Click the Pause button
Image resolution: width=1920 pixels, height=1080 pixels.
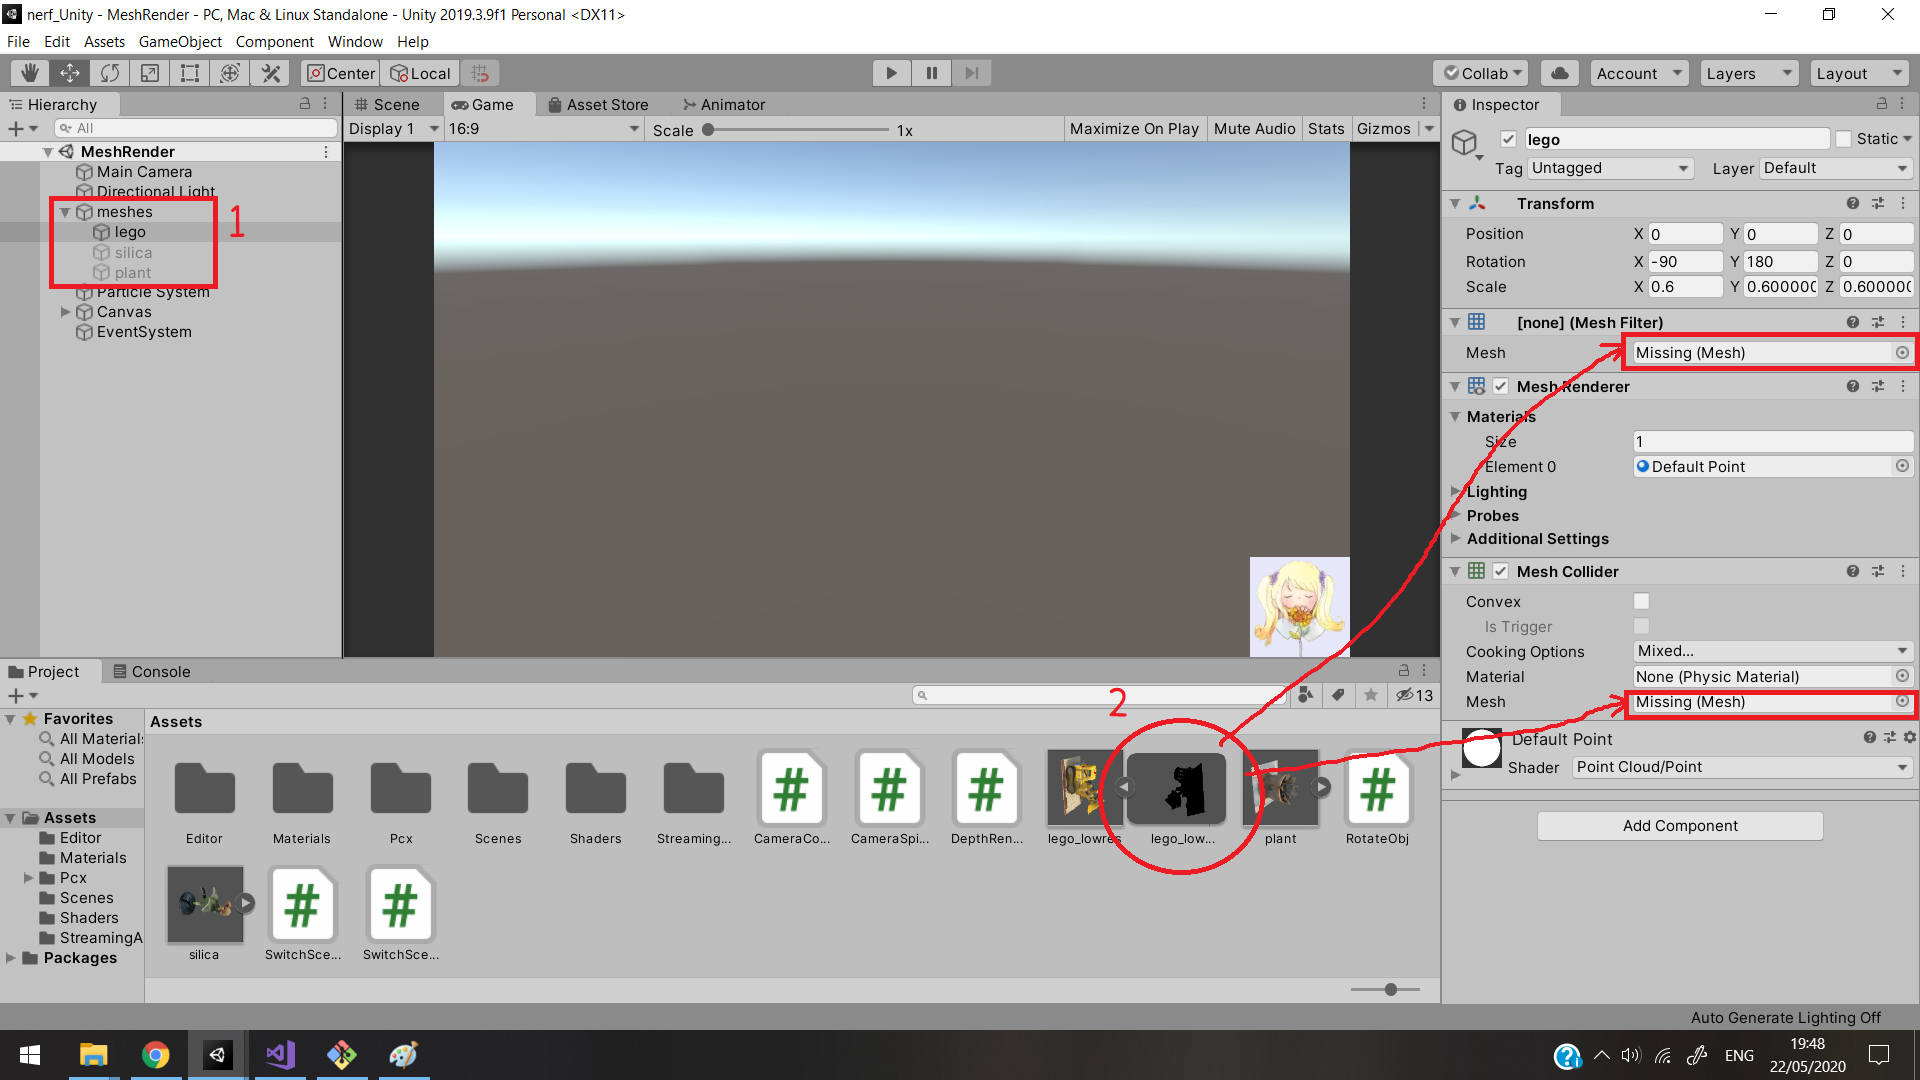click(931, 73)
